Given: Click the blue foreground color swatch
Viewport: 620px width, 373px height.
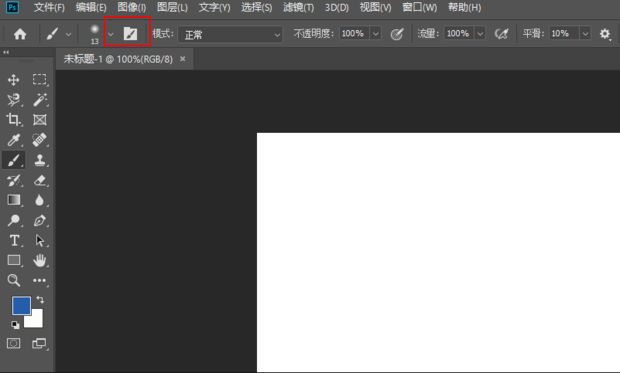Looking at the screenshot, I should [x=21, y=305].
